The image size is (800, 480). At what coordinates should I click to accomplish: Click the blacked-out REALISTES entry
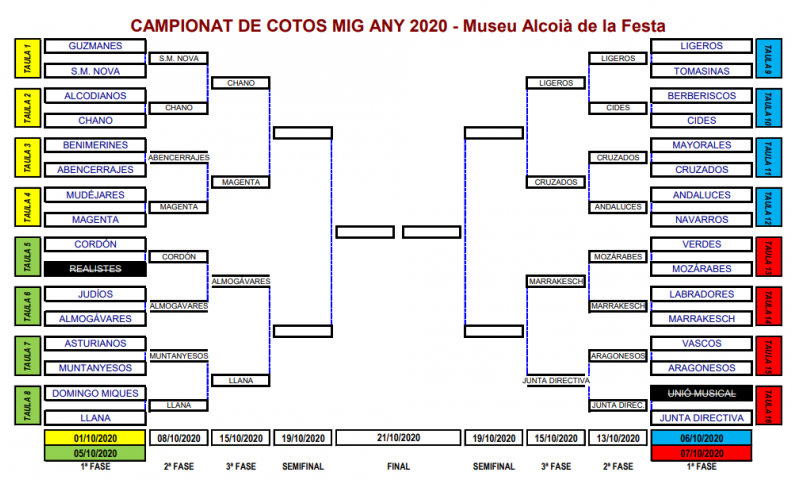(95, 269)
